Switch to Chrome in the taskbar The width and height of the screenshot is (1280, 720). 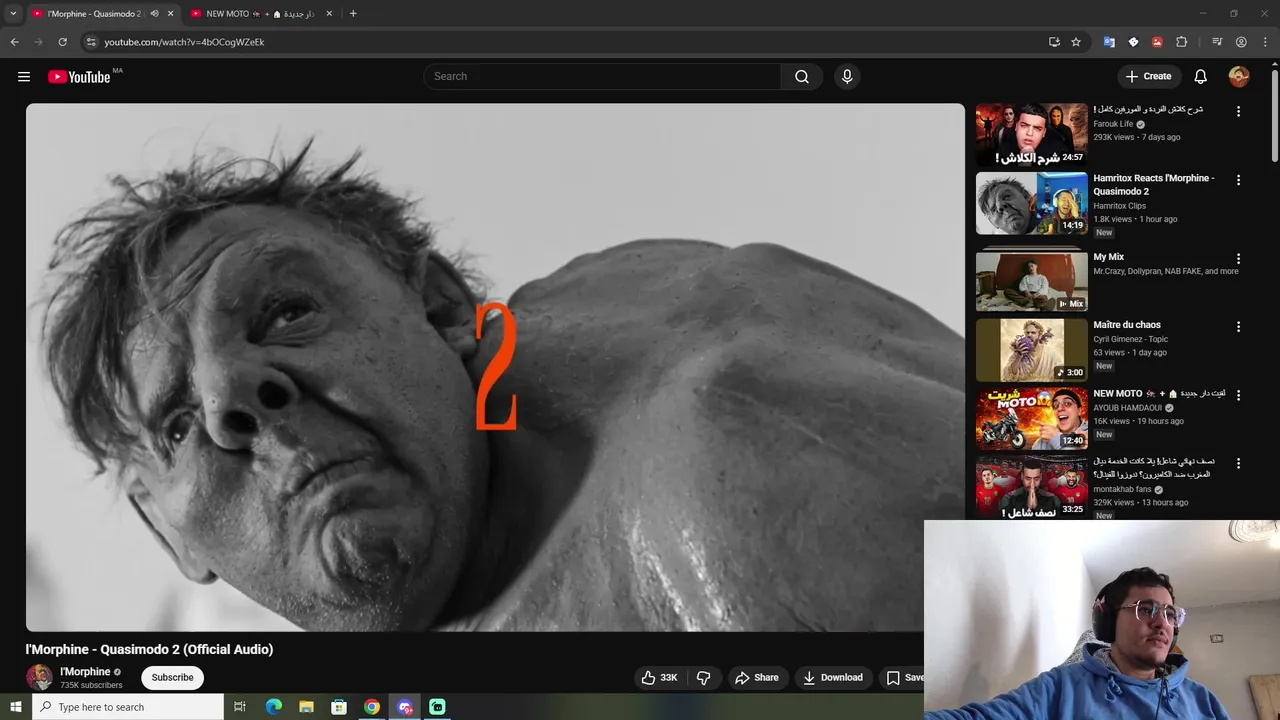372,707
